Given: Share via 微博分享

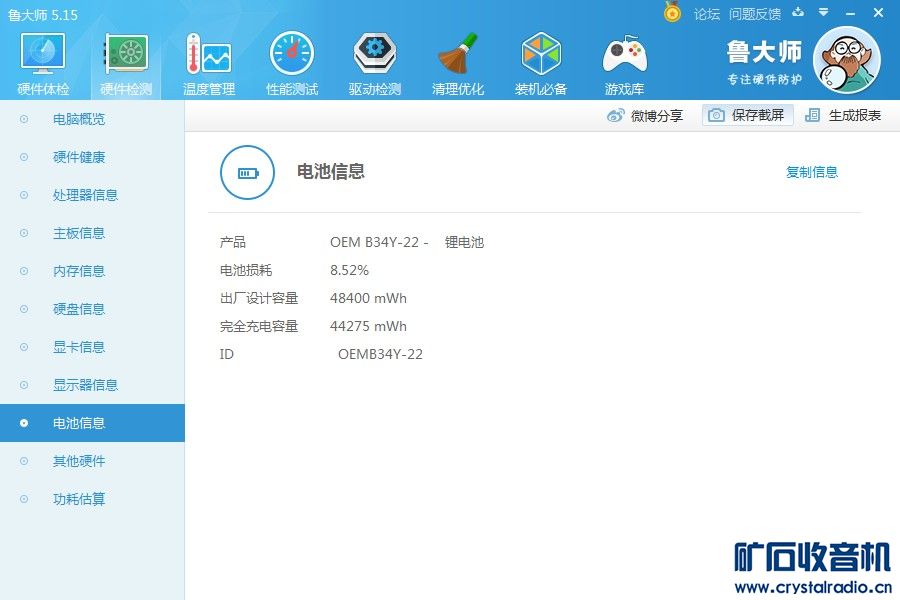Looking at the screenshot, I should tap(645, 115).
